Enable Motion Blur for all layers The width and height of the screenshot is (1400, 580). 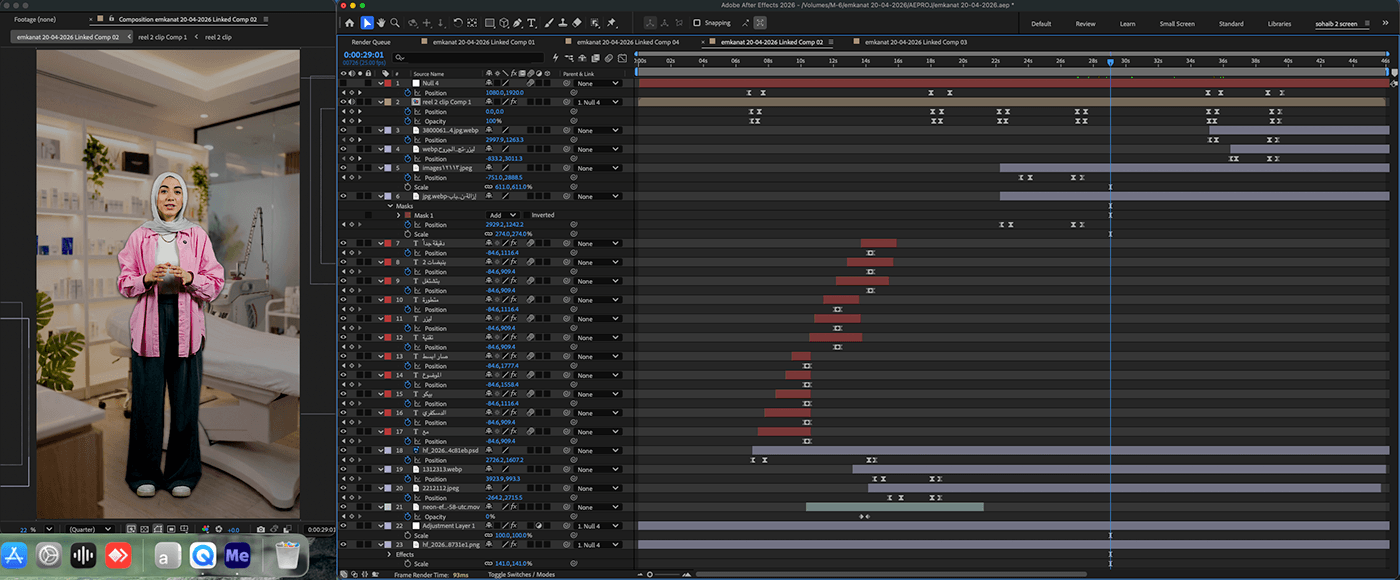tap(608, 58)
